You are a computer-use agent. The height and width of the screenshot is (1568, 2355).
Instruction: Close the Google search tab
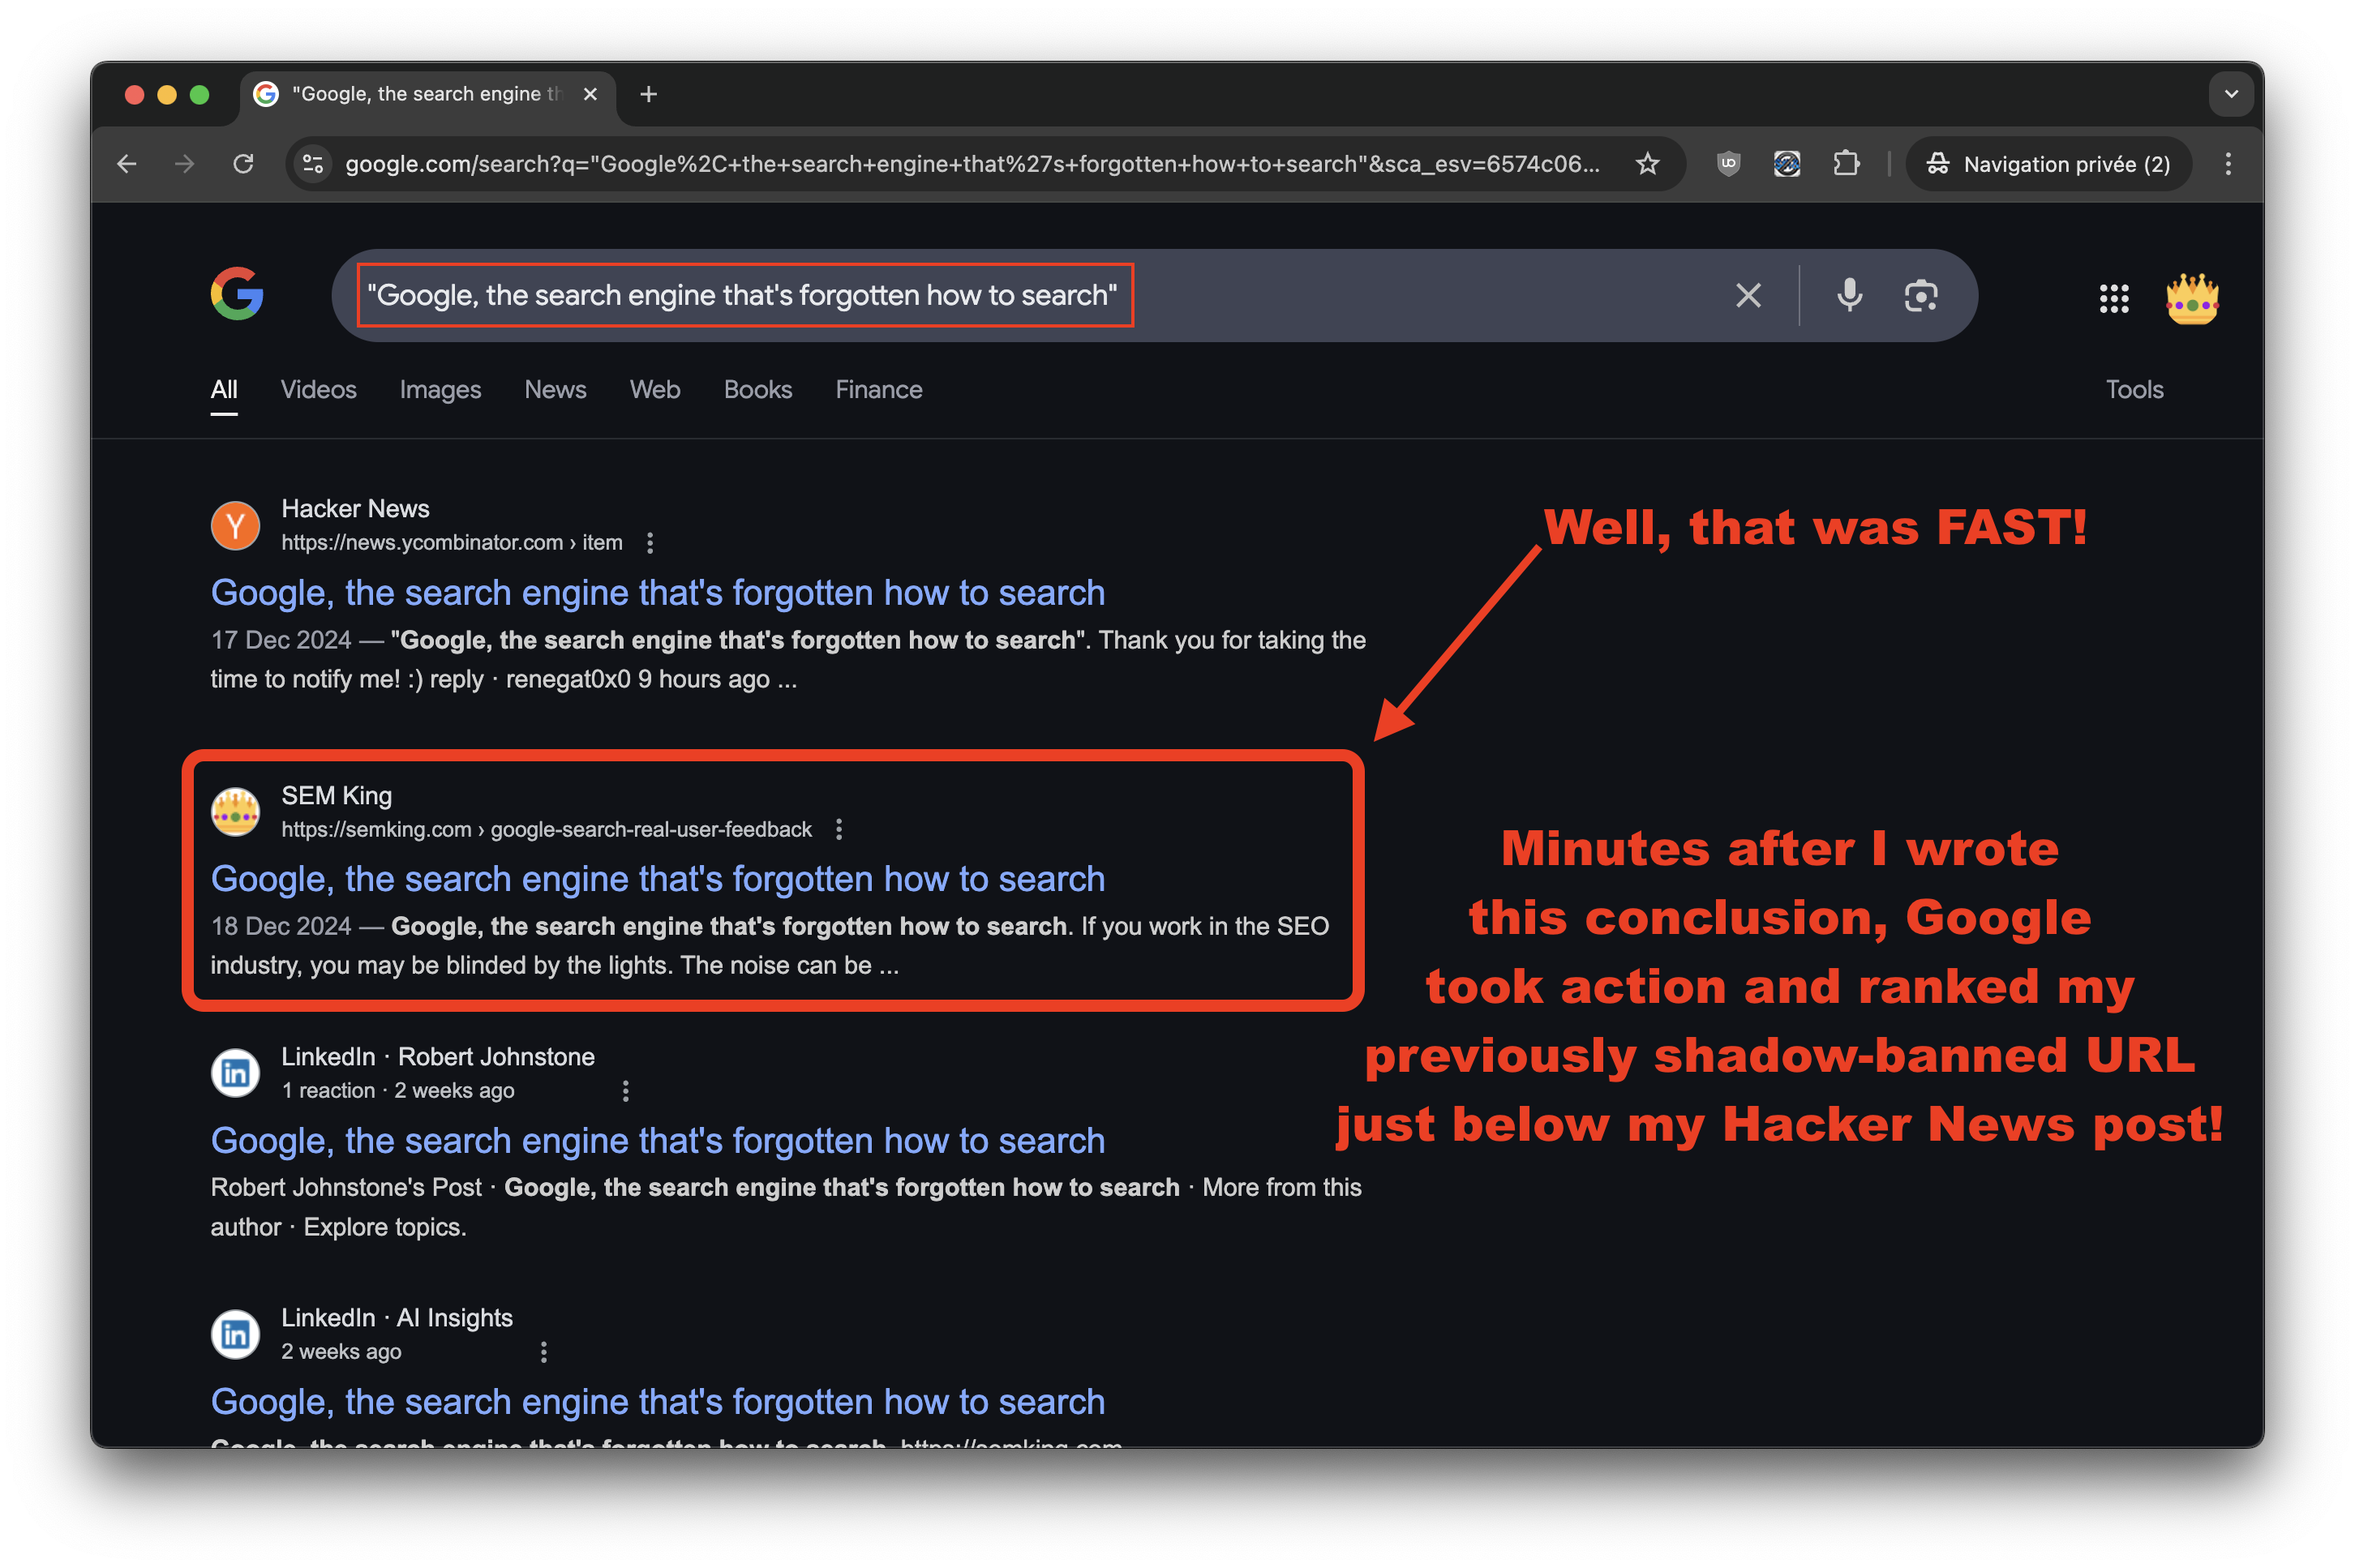[590, 94]
